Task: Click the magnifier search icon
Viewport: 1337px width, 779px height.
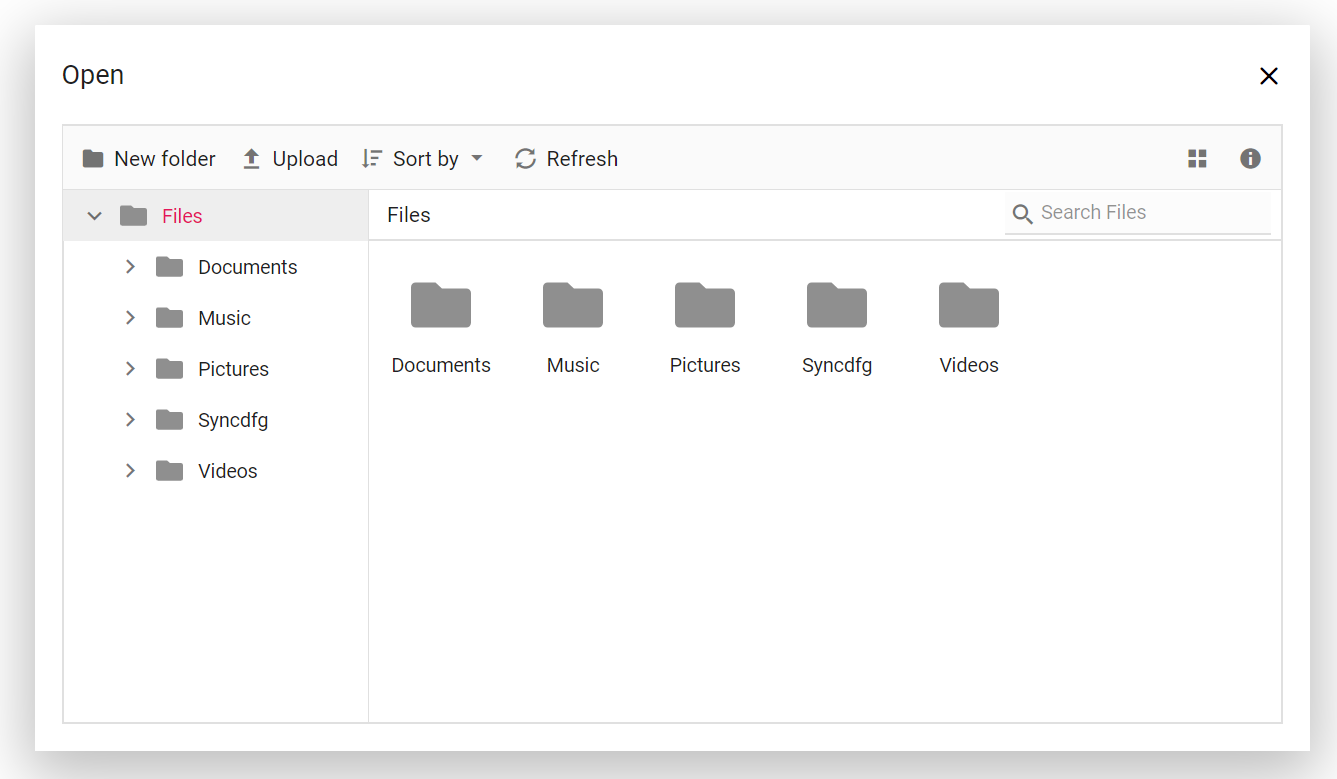Action: (1022, 214)
